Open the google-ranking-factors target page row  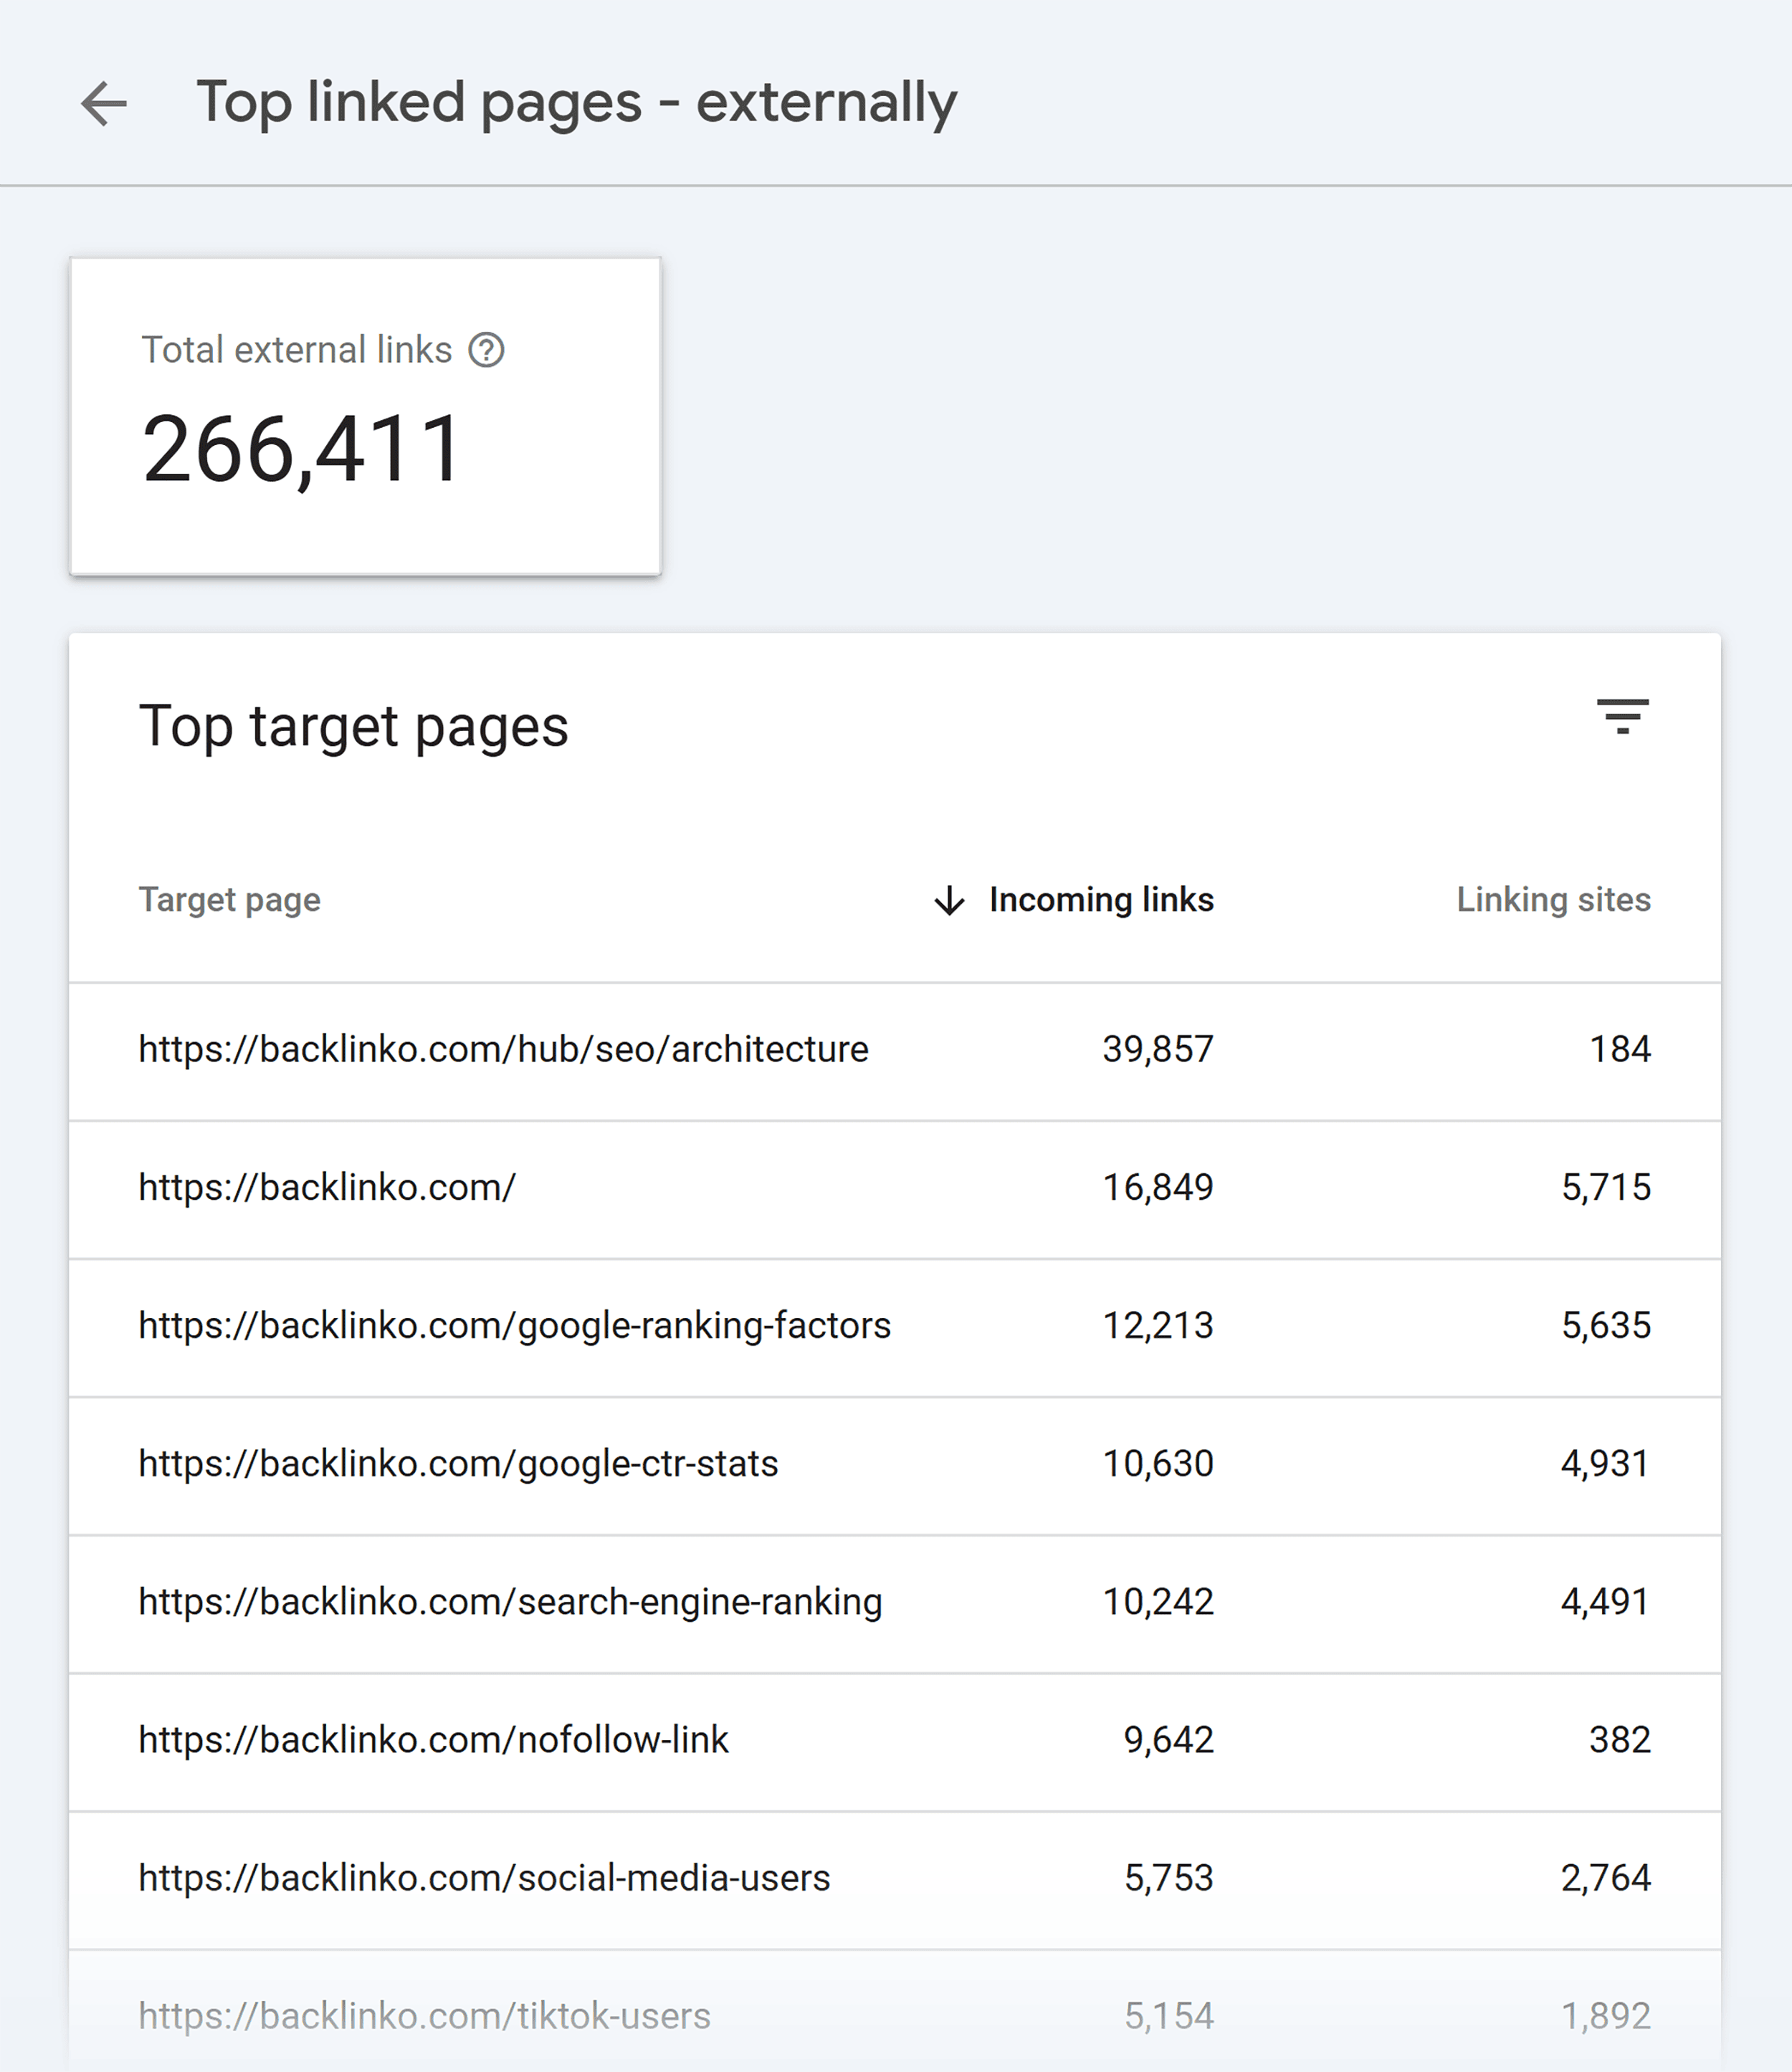(895, 1327)
